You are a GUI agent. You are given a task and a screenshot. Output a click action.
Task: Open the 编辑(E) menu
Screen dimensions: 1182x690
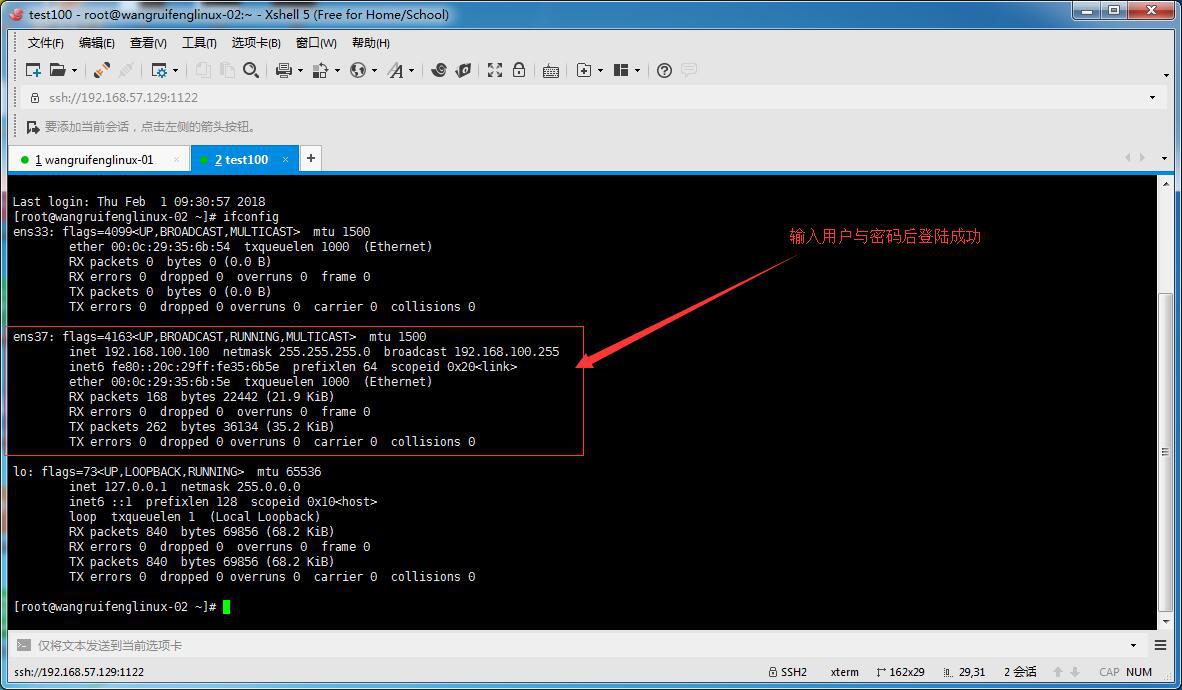(96, 43)
